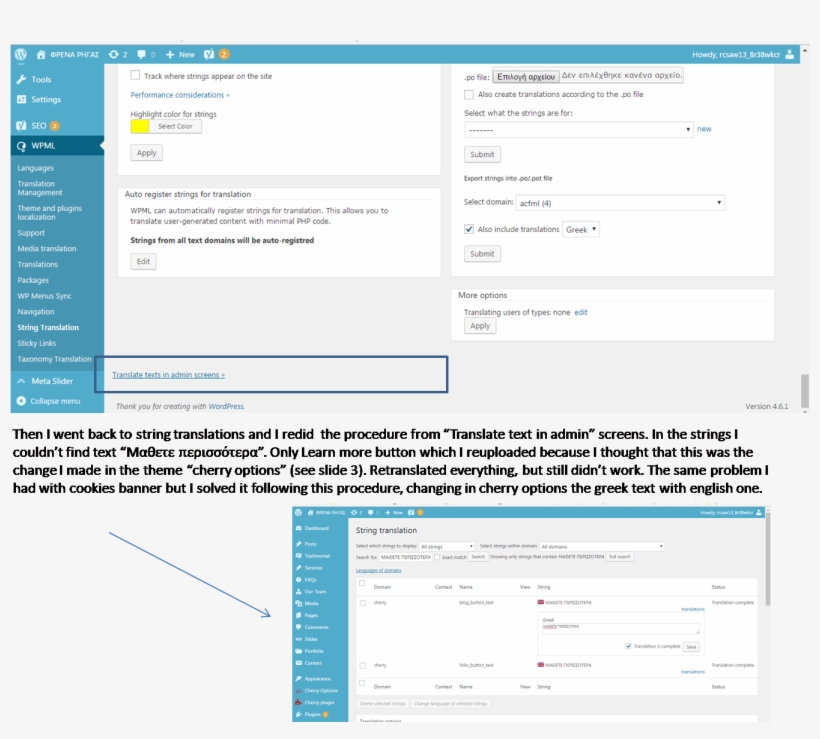The image size is (820, 739).
Task: Click the Επιλογή αρχείου file chooser button
Action: click(x=525, y=75)
